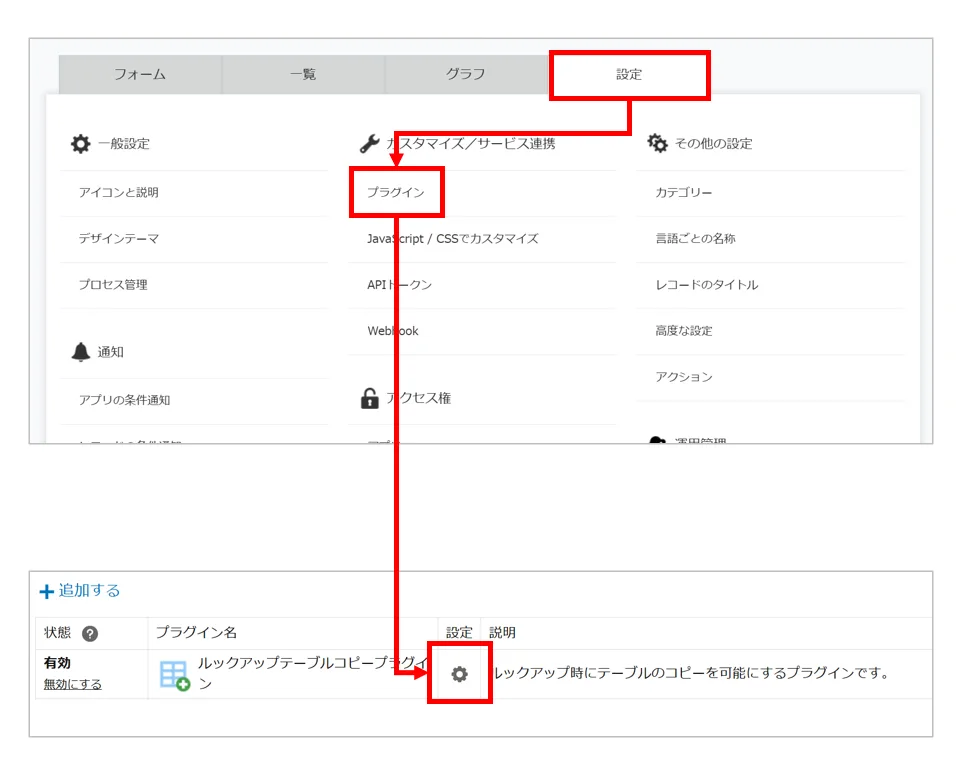Viewport: 979px width, 778px height.
Task: Click the 通知 bell icon
Action: coord(81,352)
